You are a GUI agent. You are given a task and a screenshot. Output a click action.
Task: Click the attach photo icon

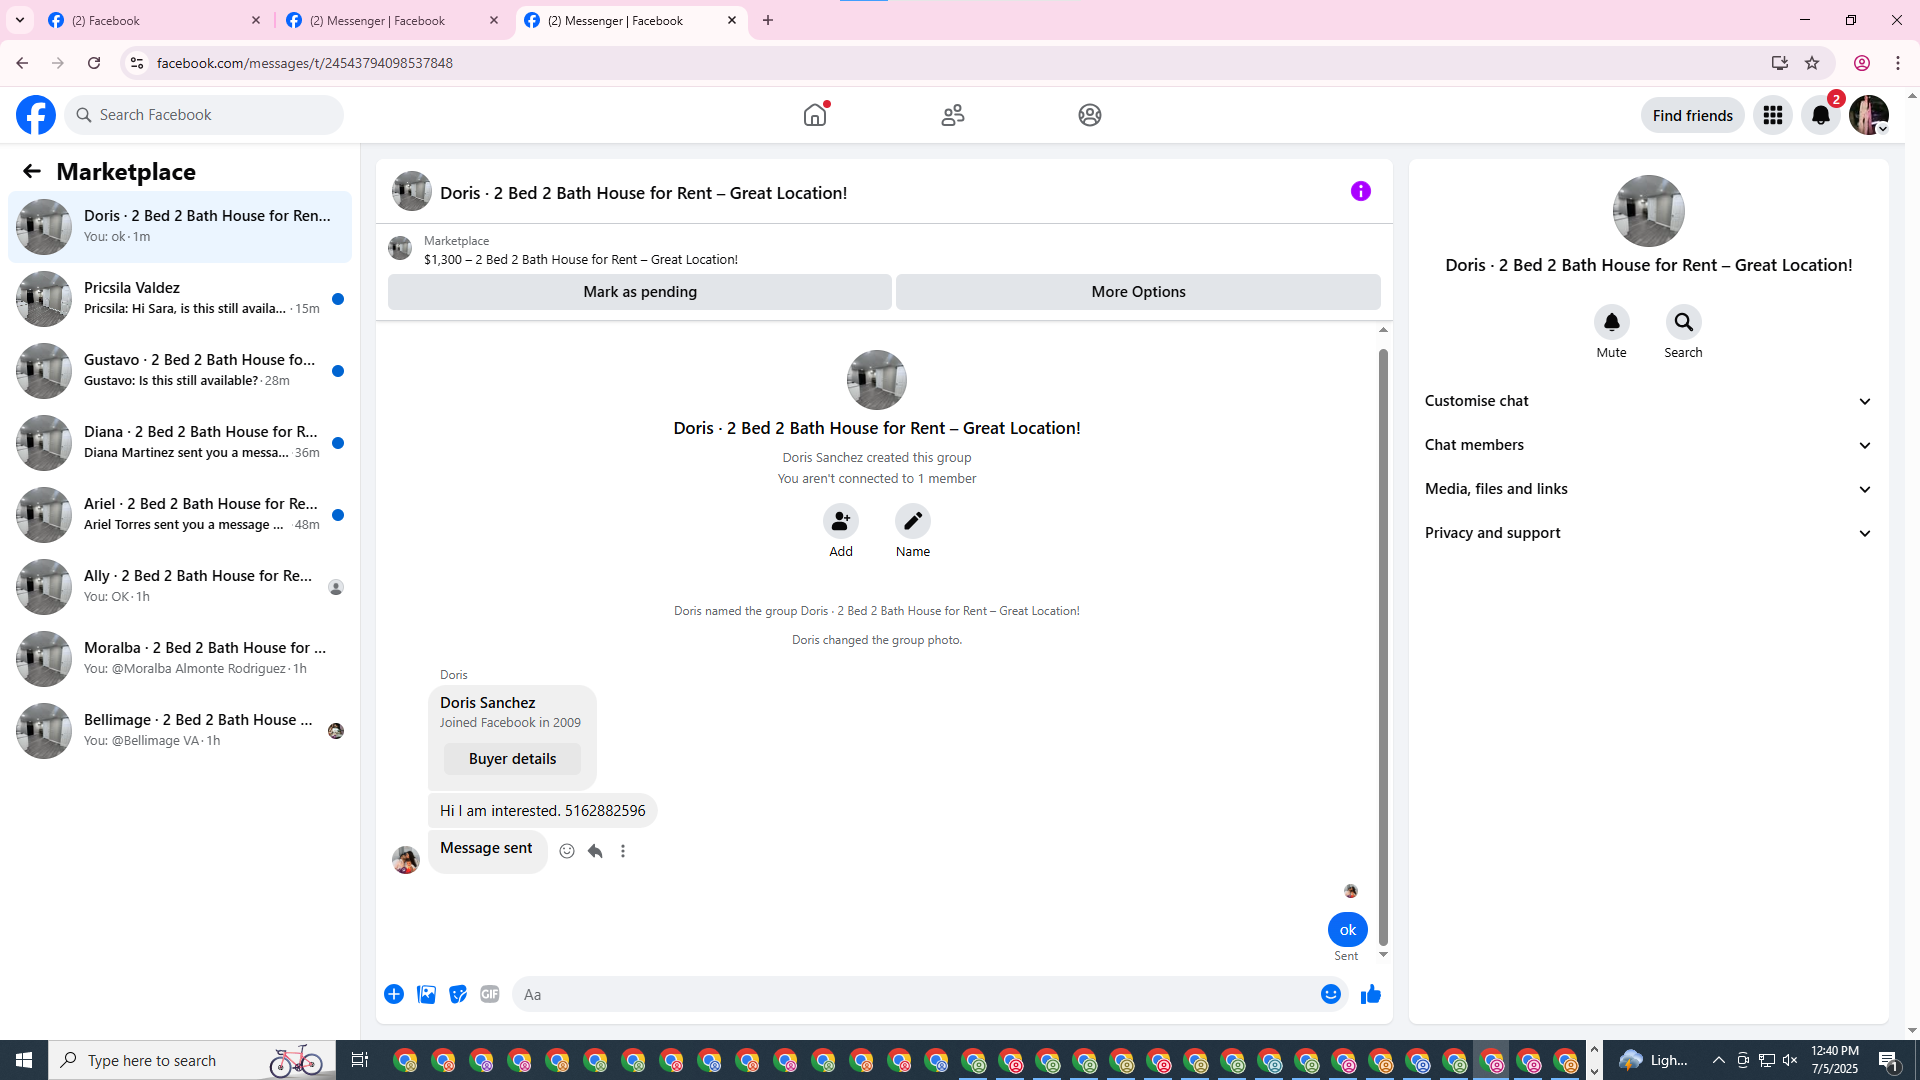(x=426, y=994)
